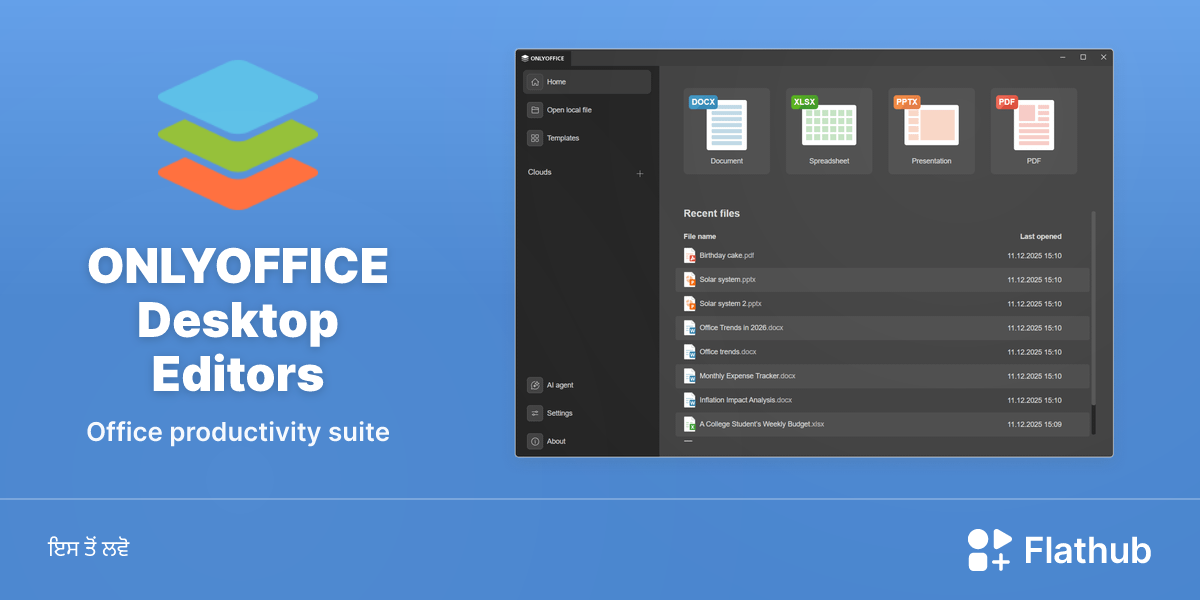This screenshot has width=1200, height=600.
Task: Create a new PPTX Presentation
Action: [x=931, y=131]
